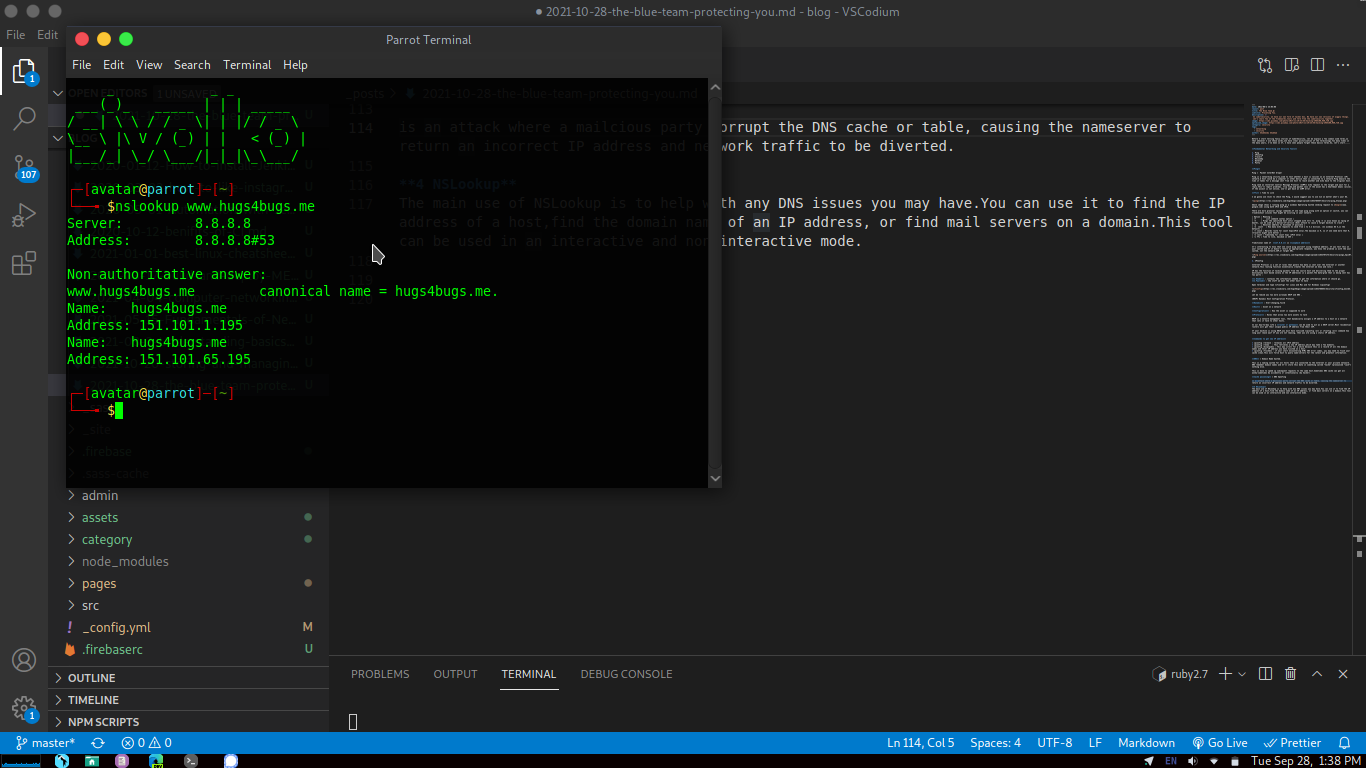Click the Synchronize Changes icon in status bar

click(98, 743)
